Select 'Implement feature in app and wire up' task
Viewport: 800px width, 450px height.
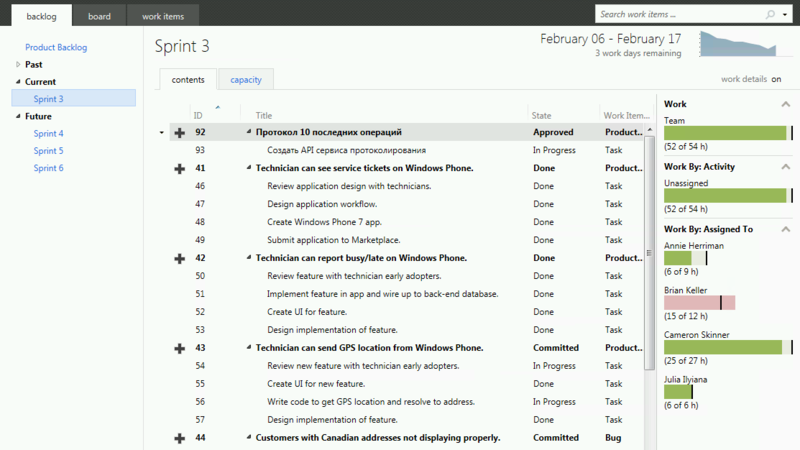[383, 294]
